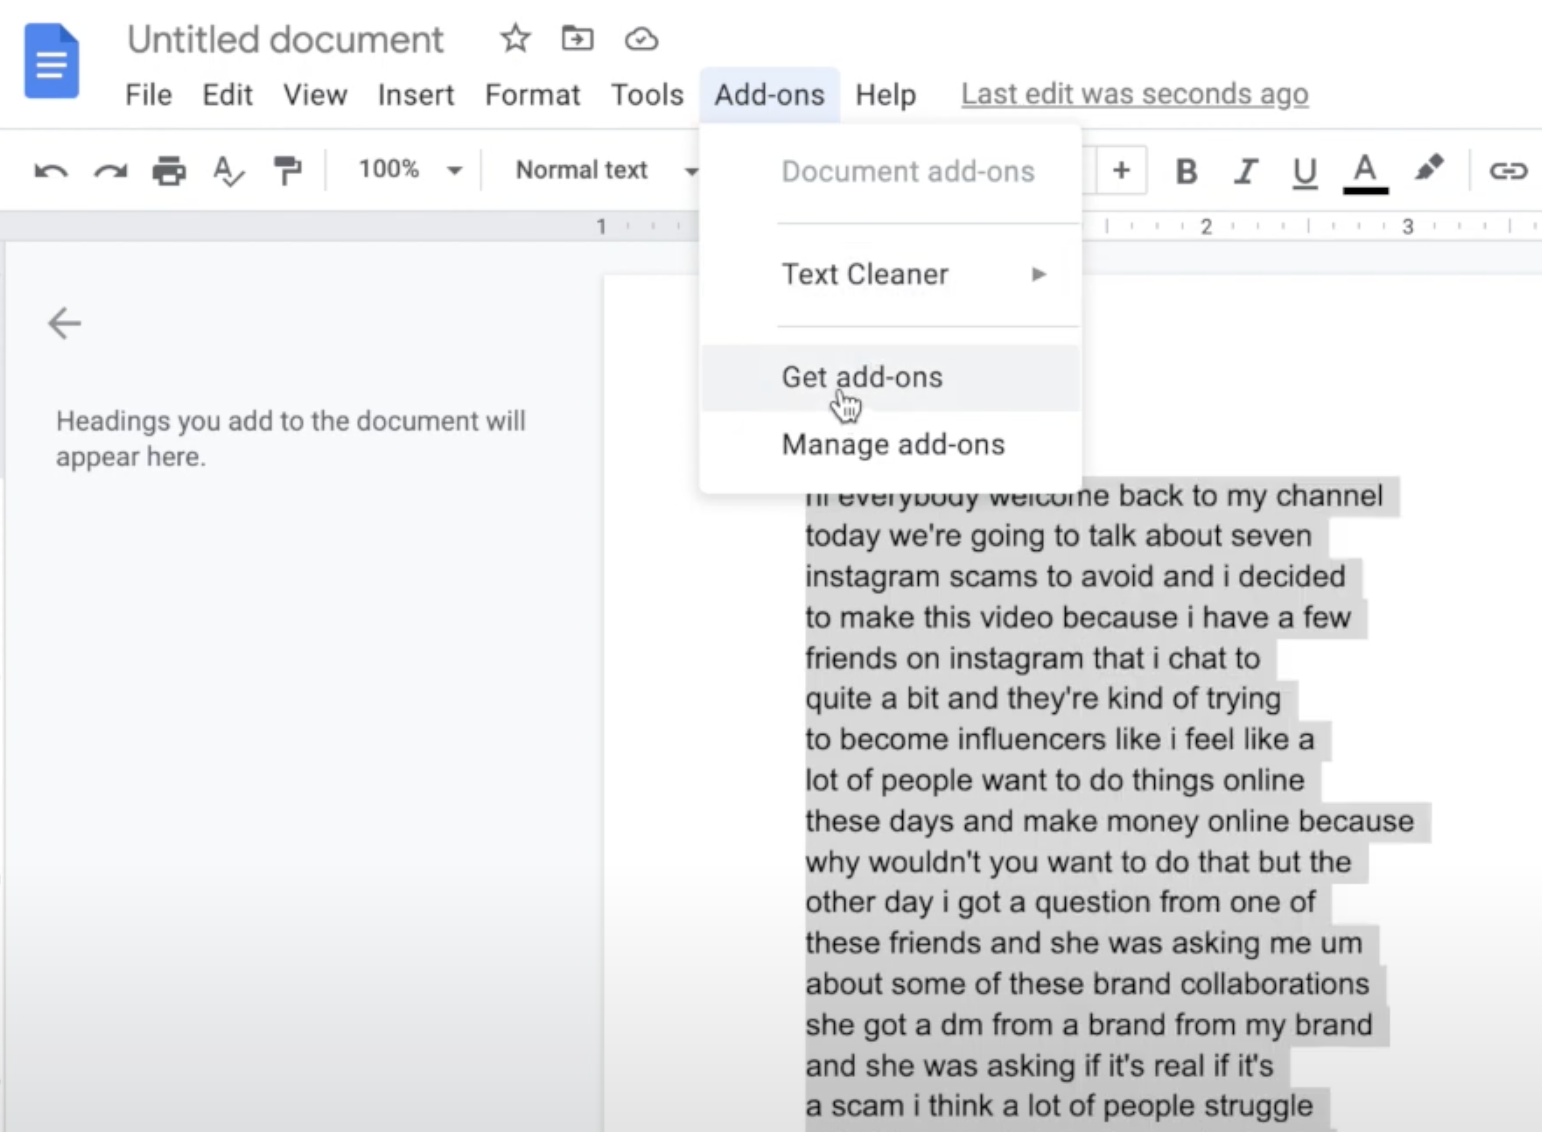Viewport: 1542px width, 1132px height.
Task: Open the Tools menu
Action: (x=647, y=95)
